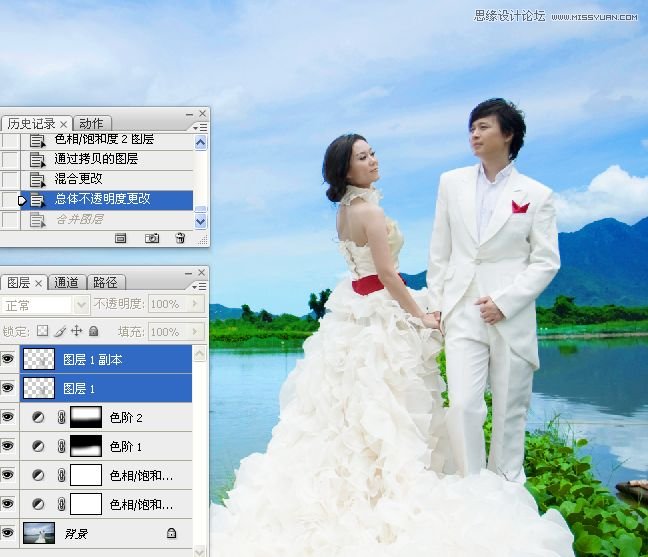Select history state 通过拷贝的图层
The image size is (648, 557).
tap(107, 159)
